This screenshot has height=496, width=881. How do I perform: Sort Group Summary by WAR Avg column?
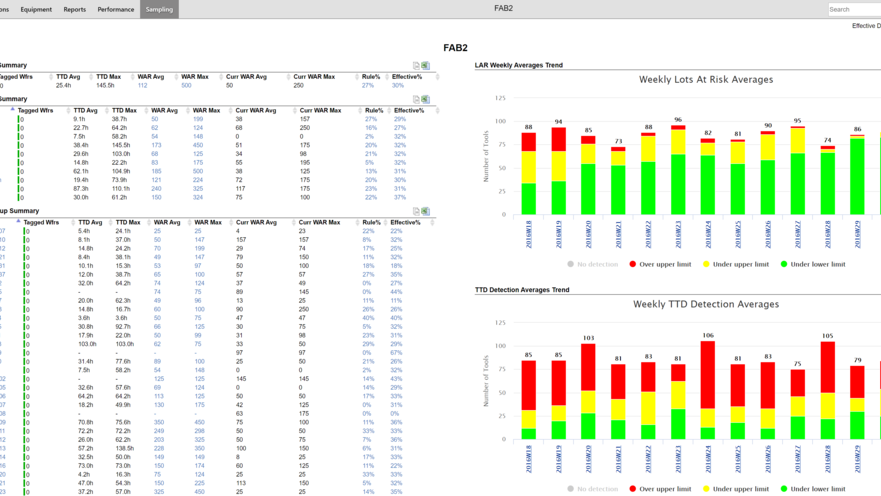click(167, 222)
